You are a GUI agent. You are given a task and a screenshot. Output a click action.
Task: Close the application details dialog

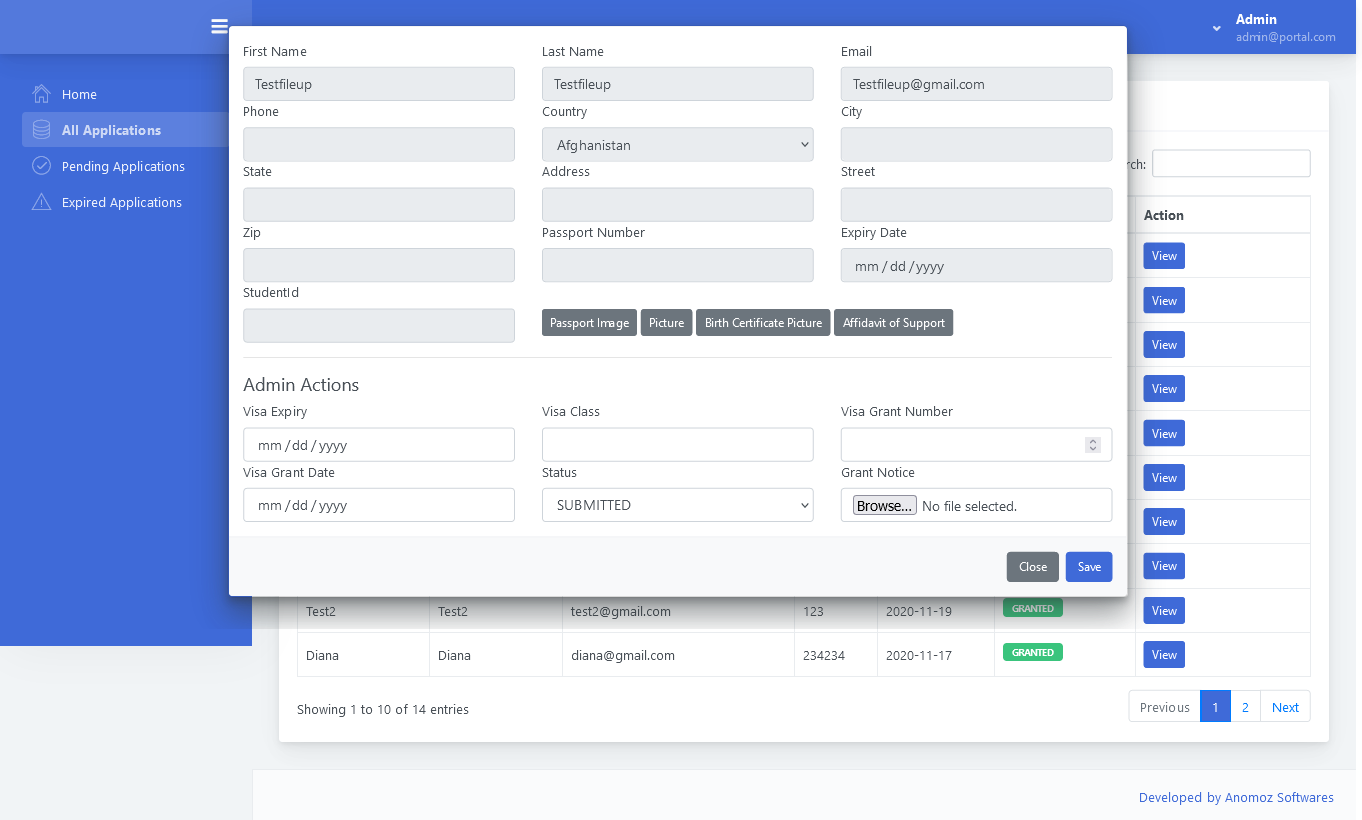pos(1032,567)
